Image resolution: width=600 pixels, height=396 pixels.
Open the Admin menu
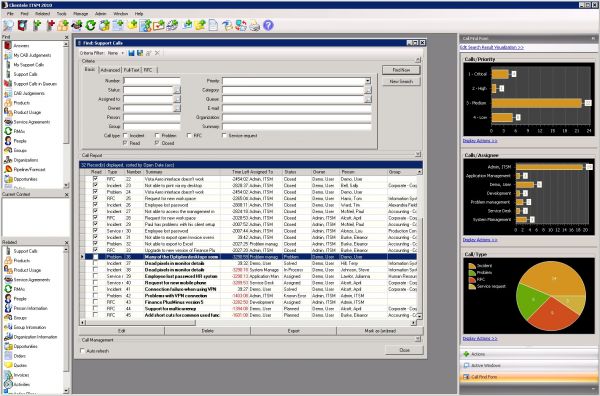point(101,13)
